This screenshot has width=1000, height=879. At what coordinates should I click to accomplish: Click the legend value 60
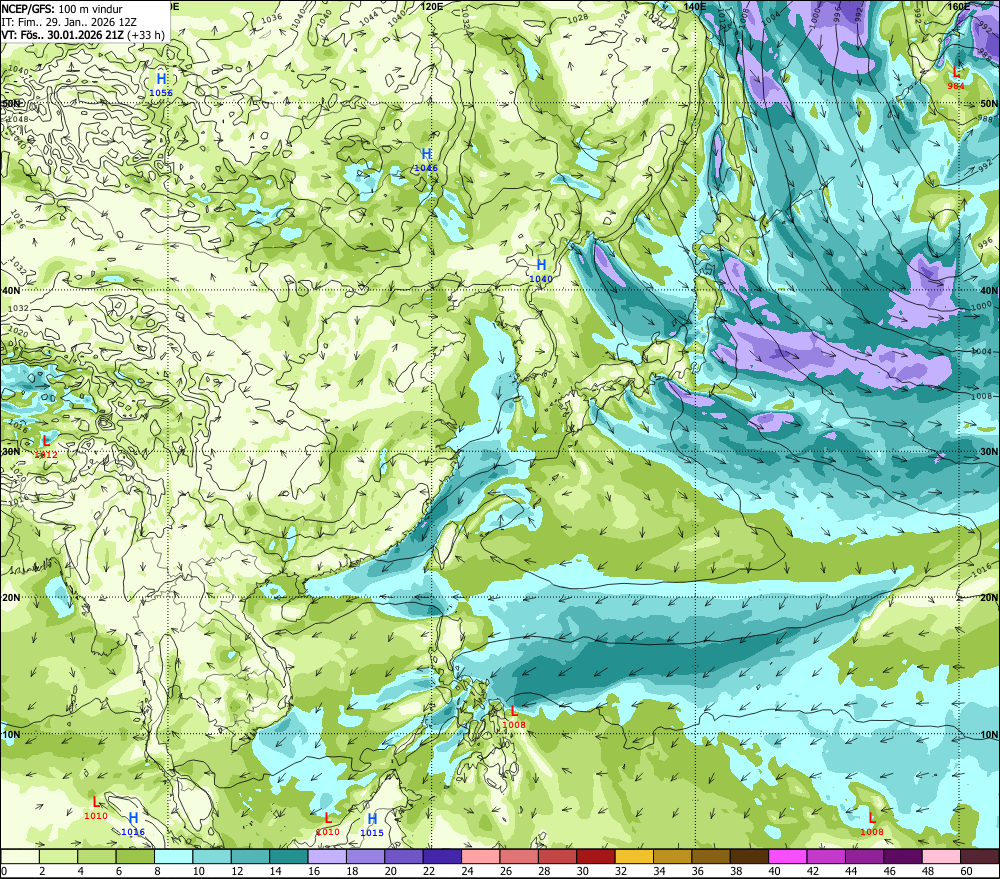[x=966, y=871]
